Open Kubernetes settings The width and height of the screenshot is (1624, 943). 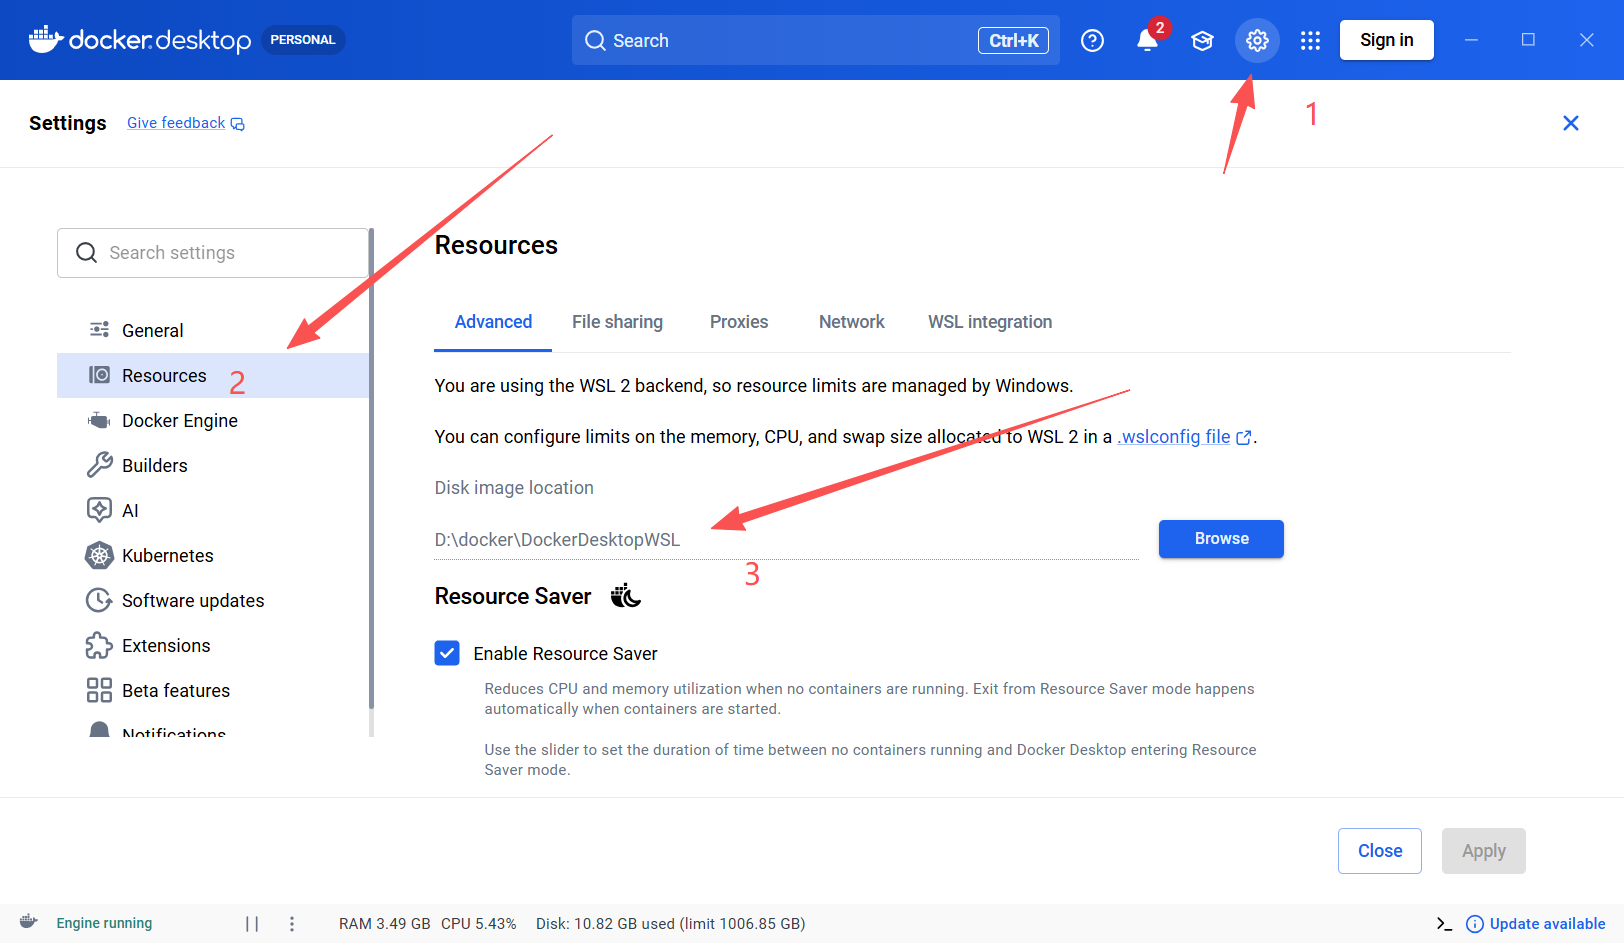[x=213, y=555]
